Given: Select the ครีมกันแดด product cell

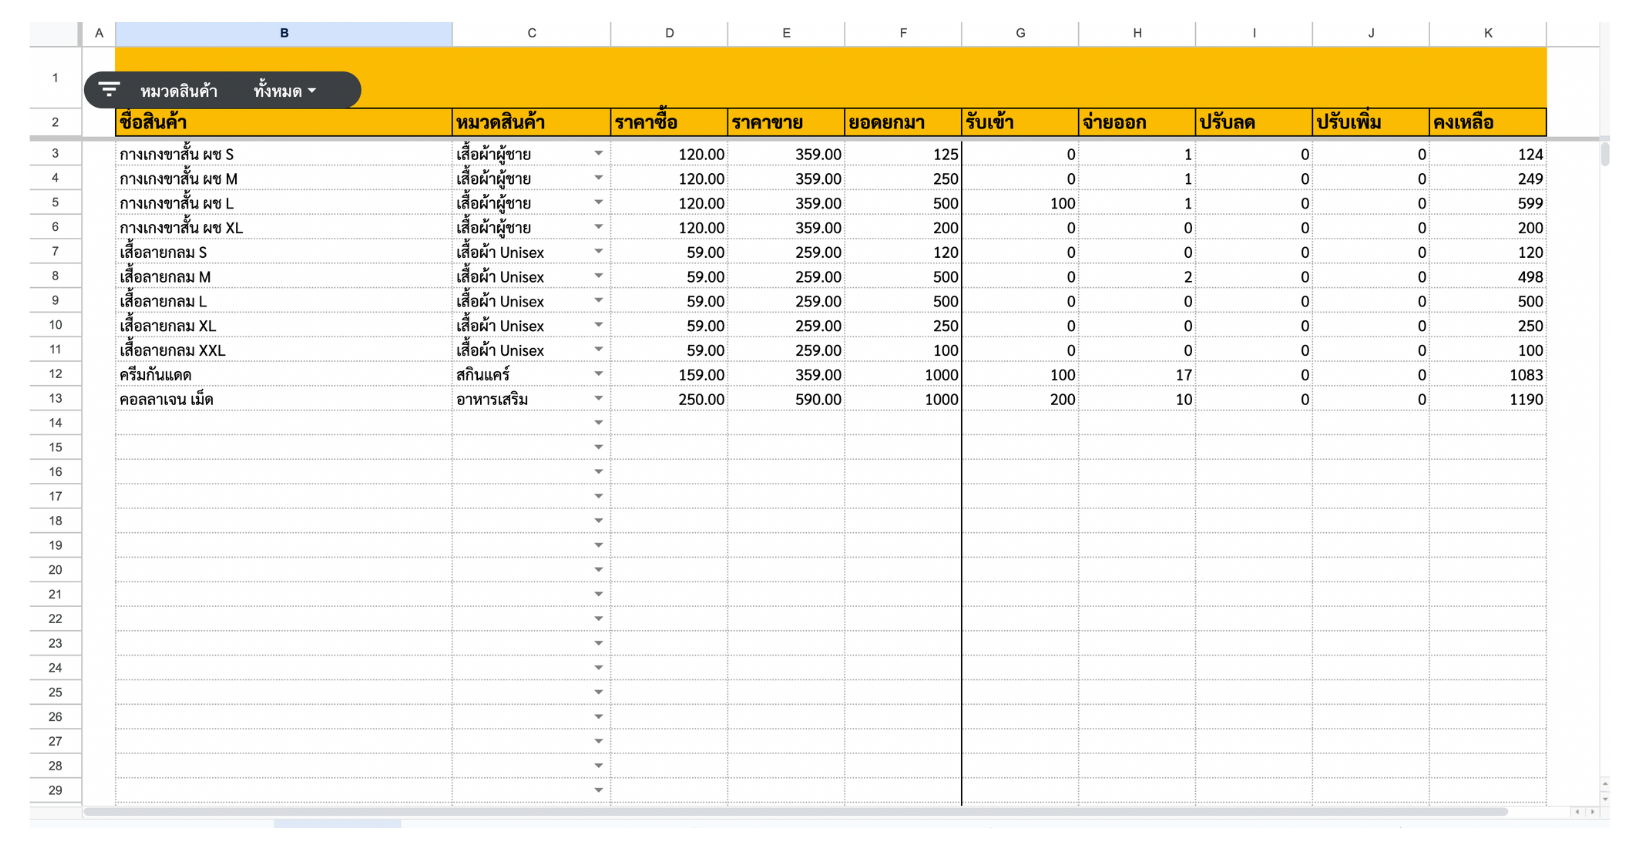Looking at the screenshot, I should pos(284,374).
